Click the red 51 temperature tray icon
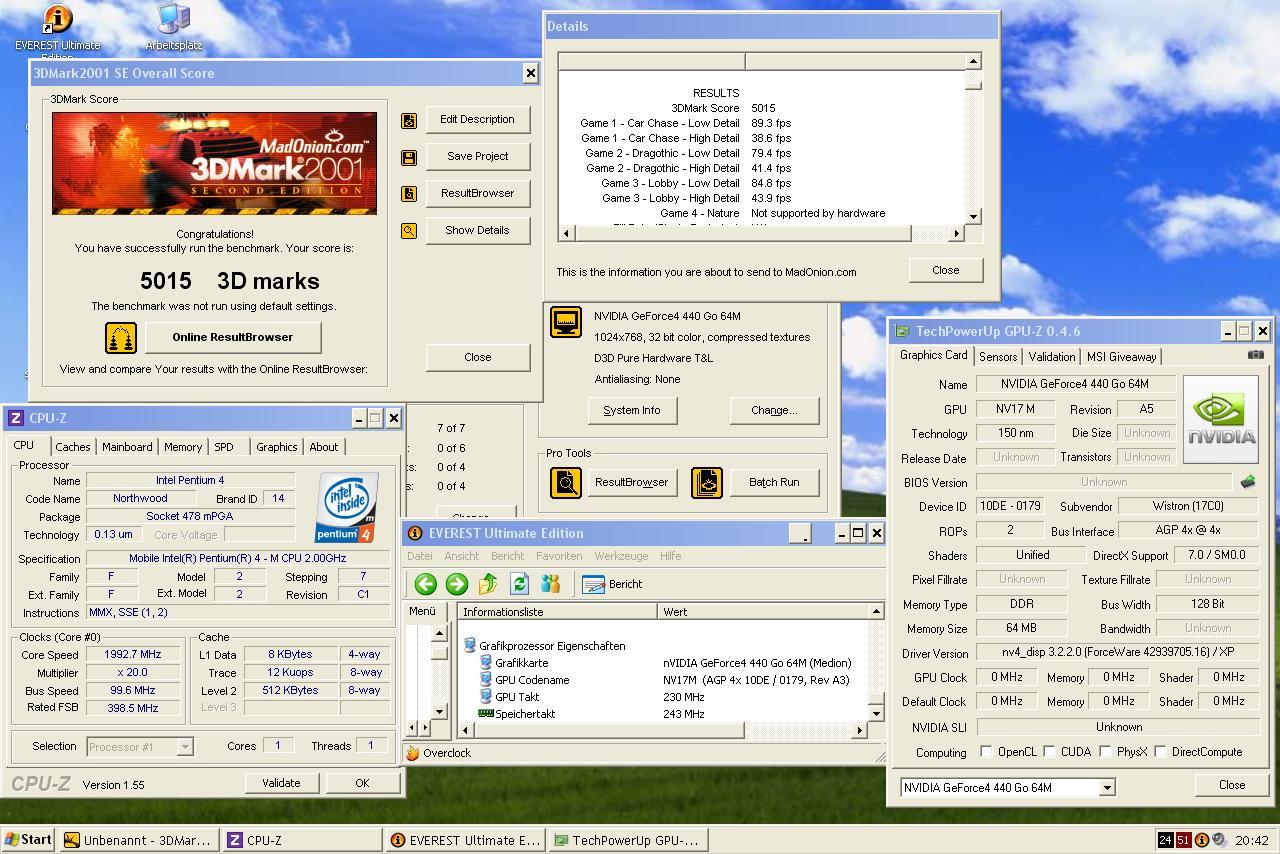Screen dimensions: 1280x854 1183,840
